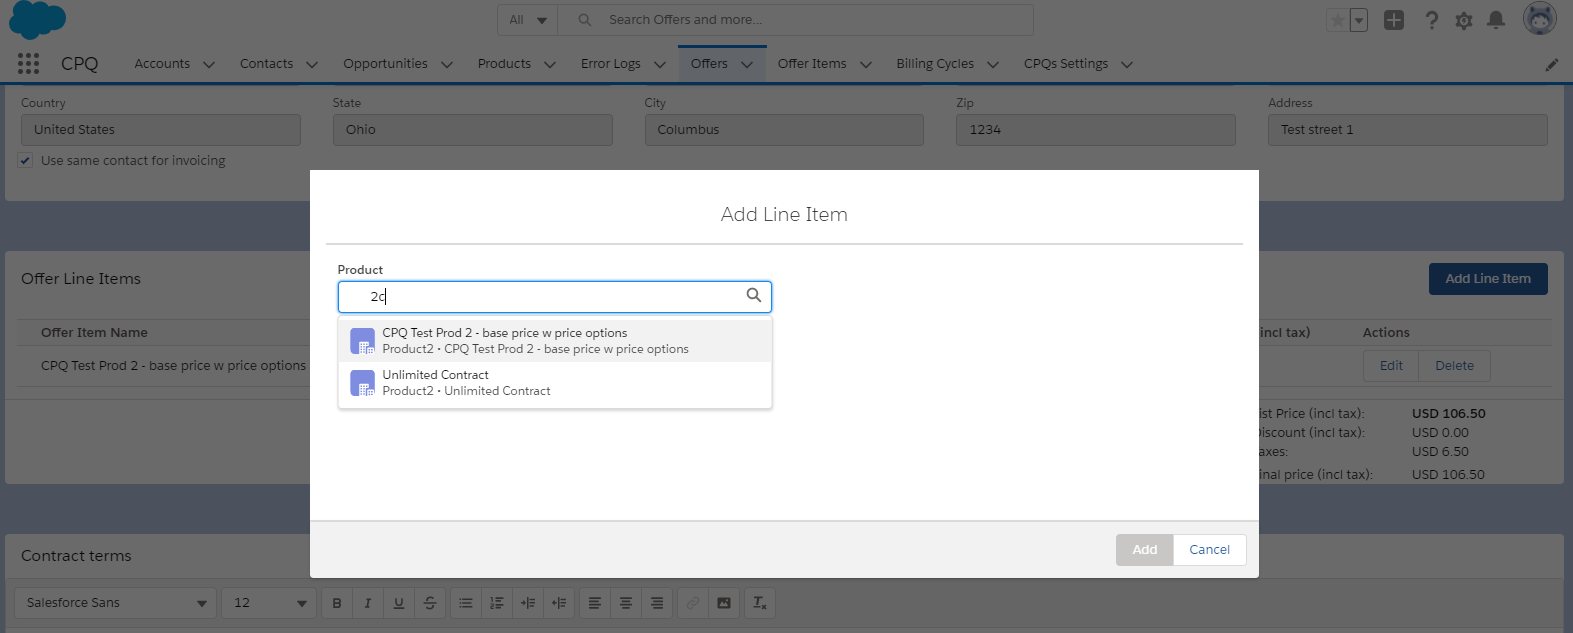The image size is (1573, 633).
Task: Click the global Search Offers field
Action: coord(795,20)
